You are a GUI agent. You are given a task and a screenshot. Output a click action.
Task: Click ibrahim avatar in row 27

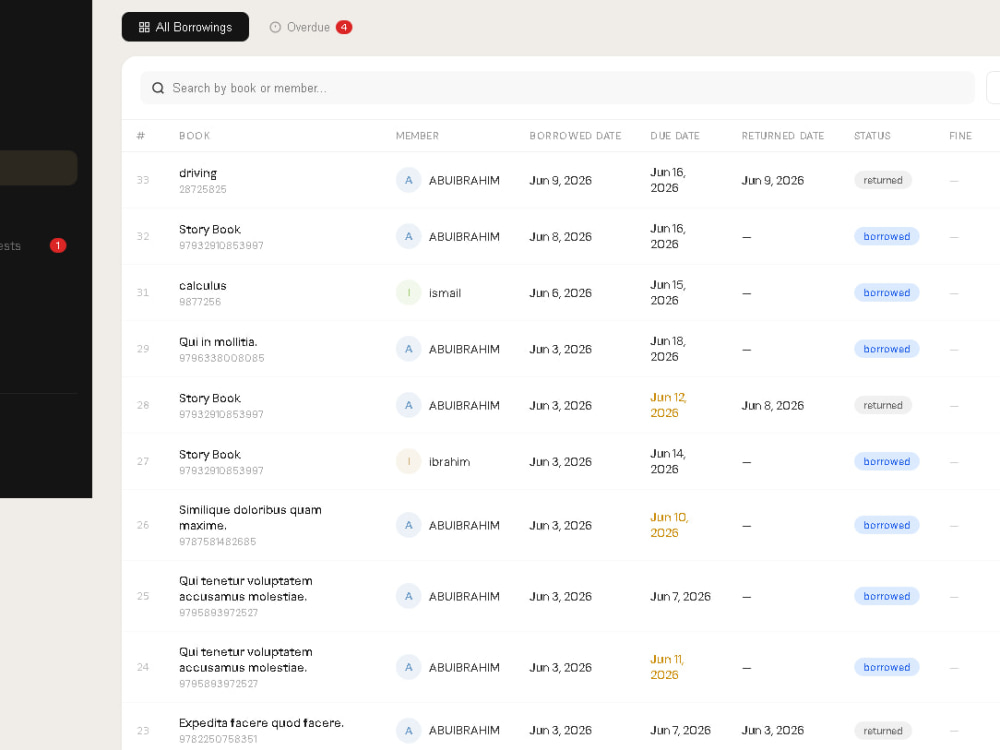coord(408,461)
